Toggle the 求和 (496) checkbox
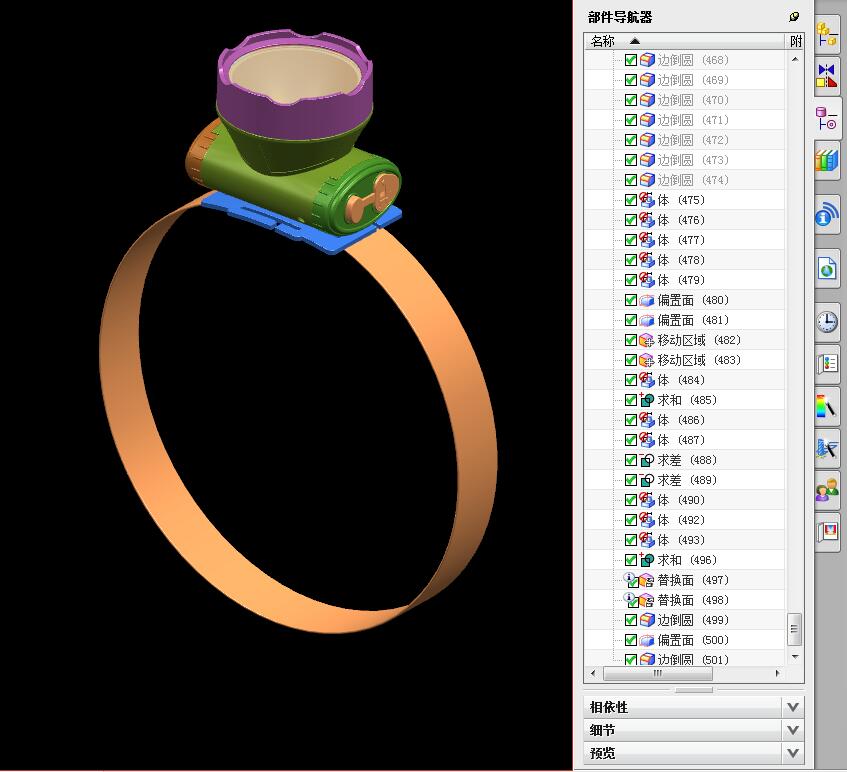This screenshot has width=847, height=772. 630,560
